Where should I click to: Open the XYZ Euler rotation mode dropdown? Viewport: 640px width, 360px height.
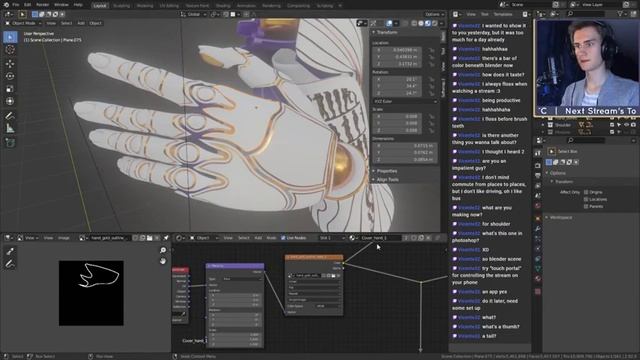[x=404, y=101]
